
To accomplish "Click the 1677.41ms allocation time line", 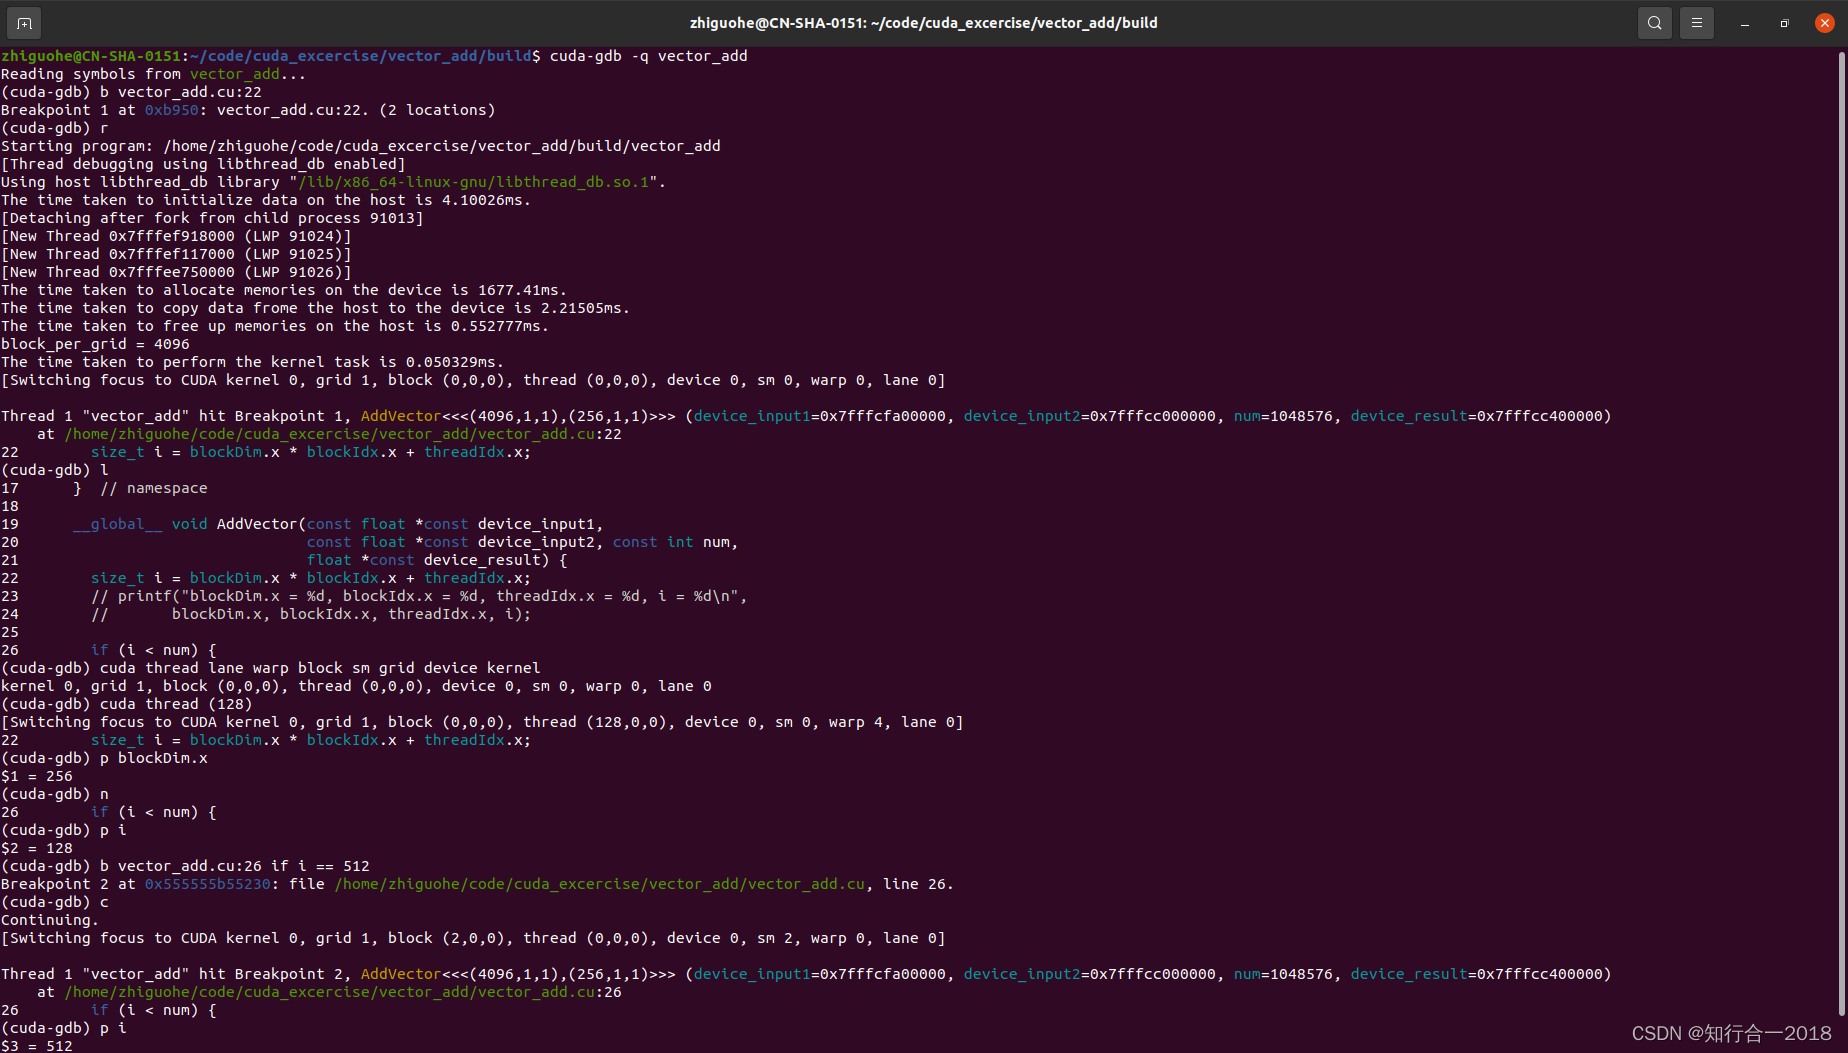I will coord(284,290).
